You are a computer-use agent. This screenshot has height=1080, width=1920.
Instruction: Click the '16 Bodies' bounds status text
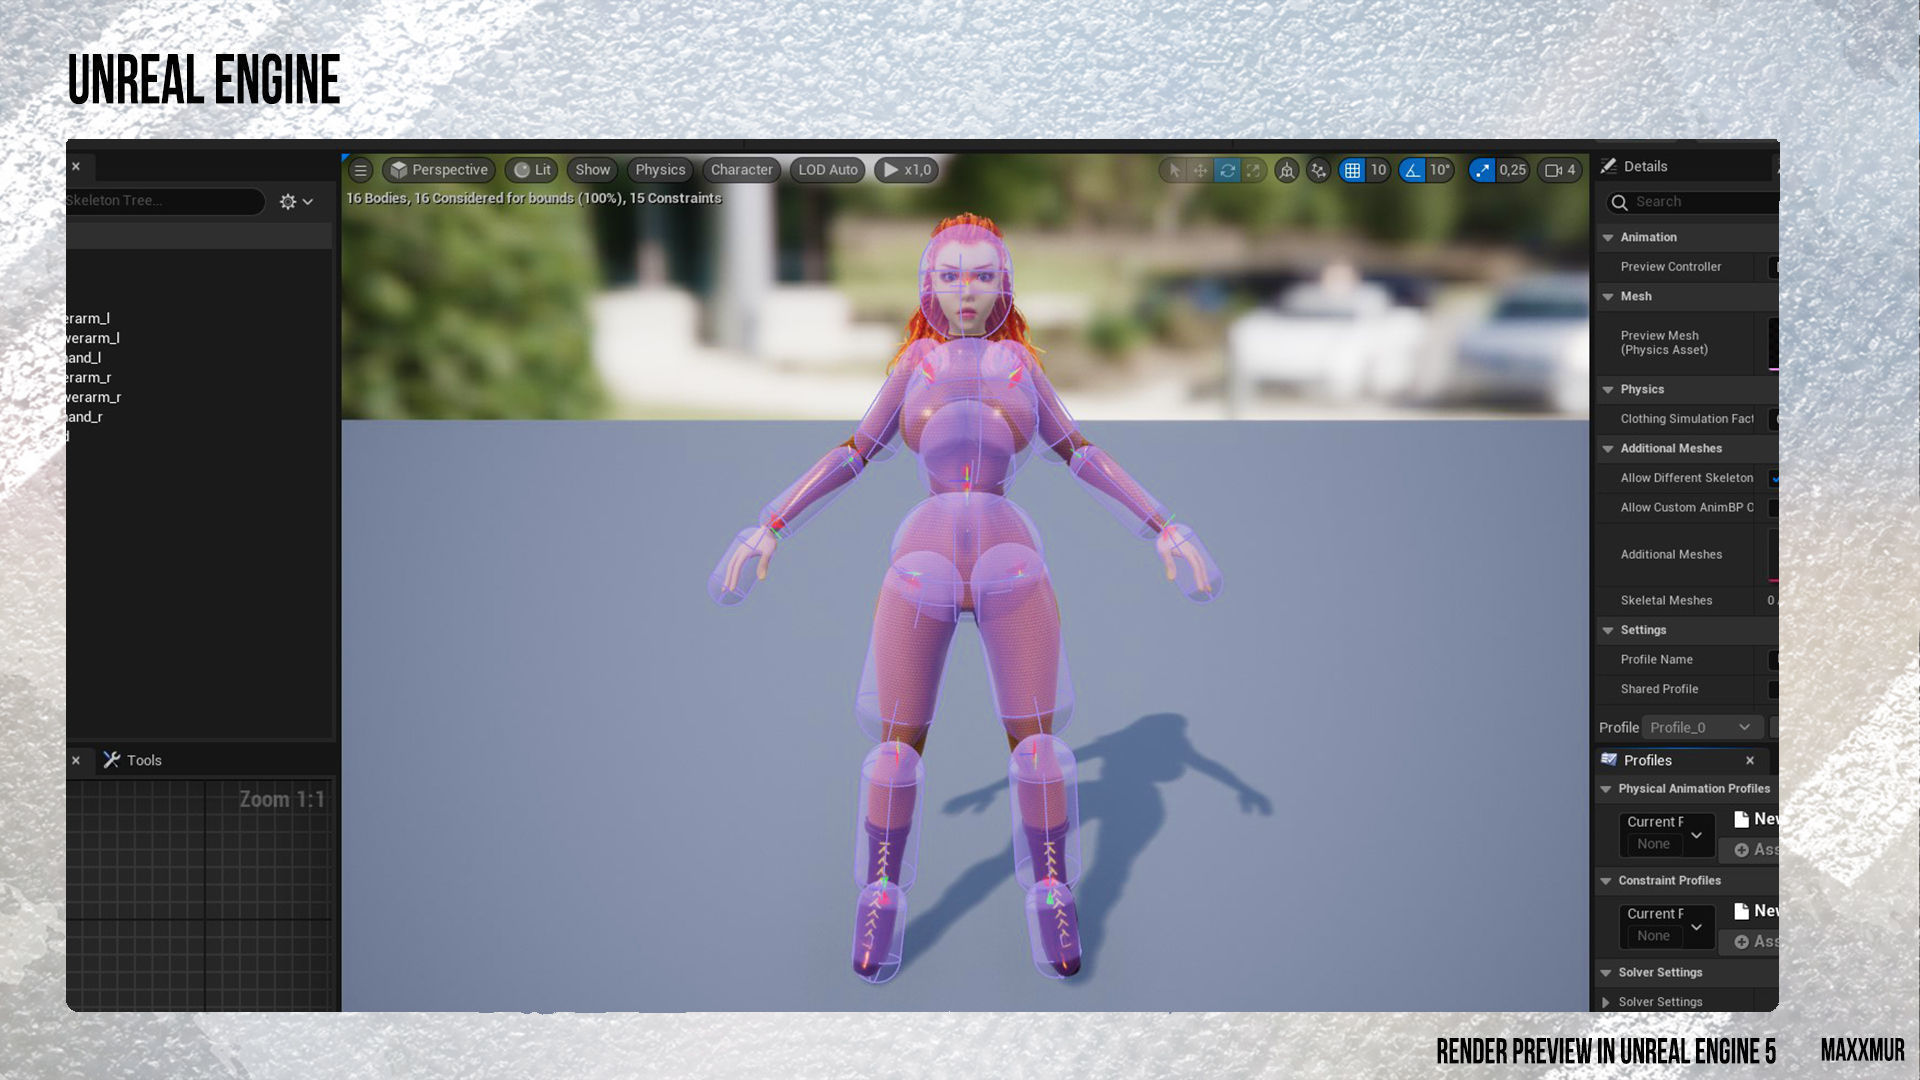pos(533,198)
